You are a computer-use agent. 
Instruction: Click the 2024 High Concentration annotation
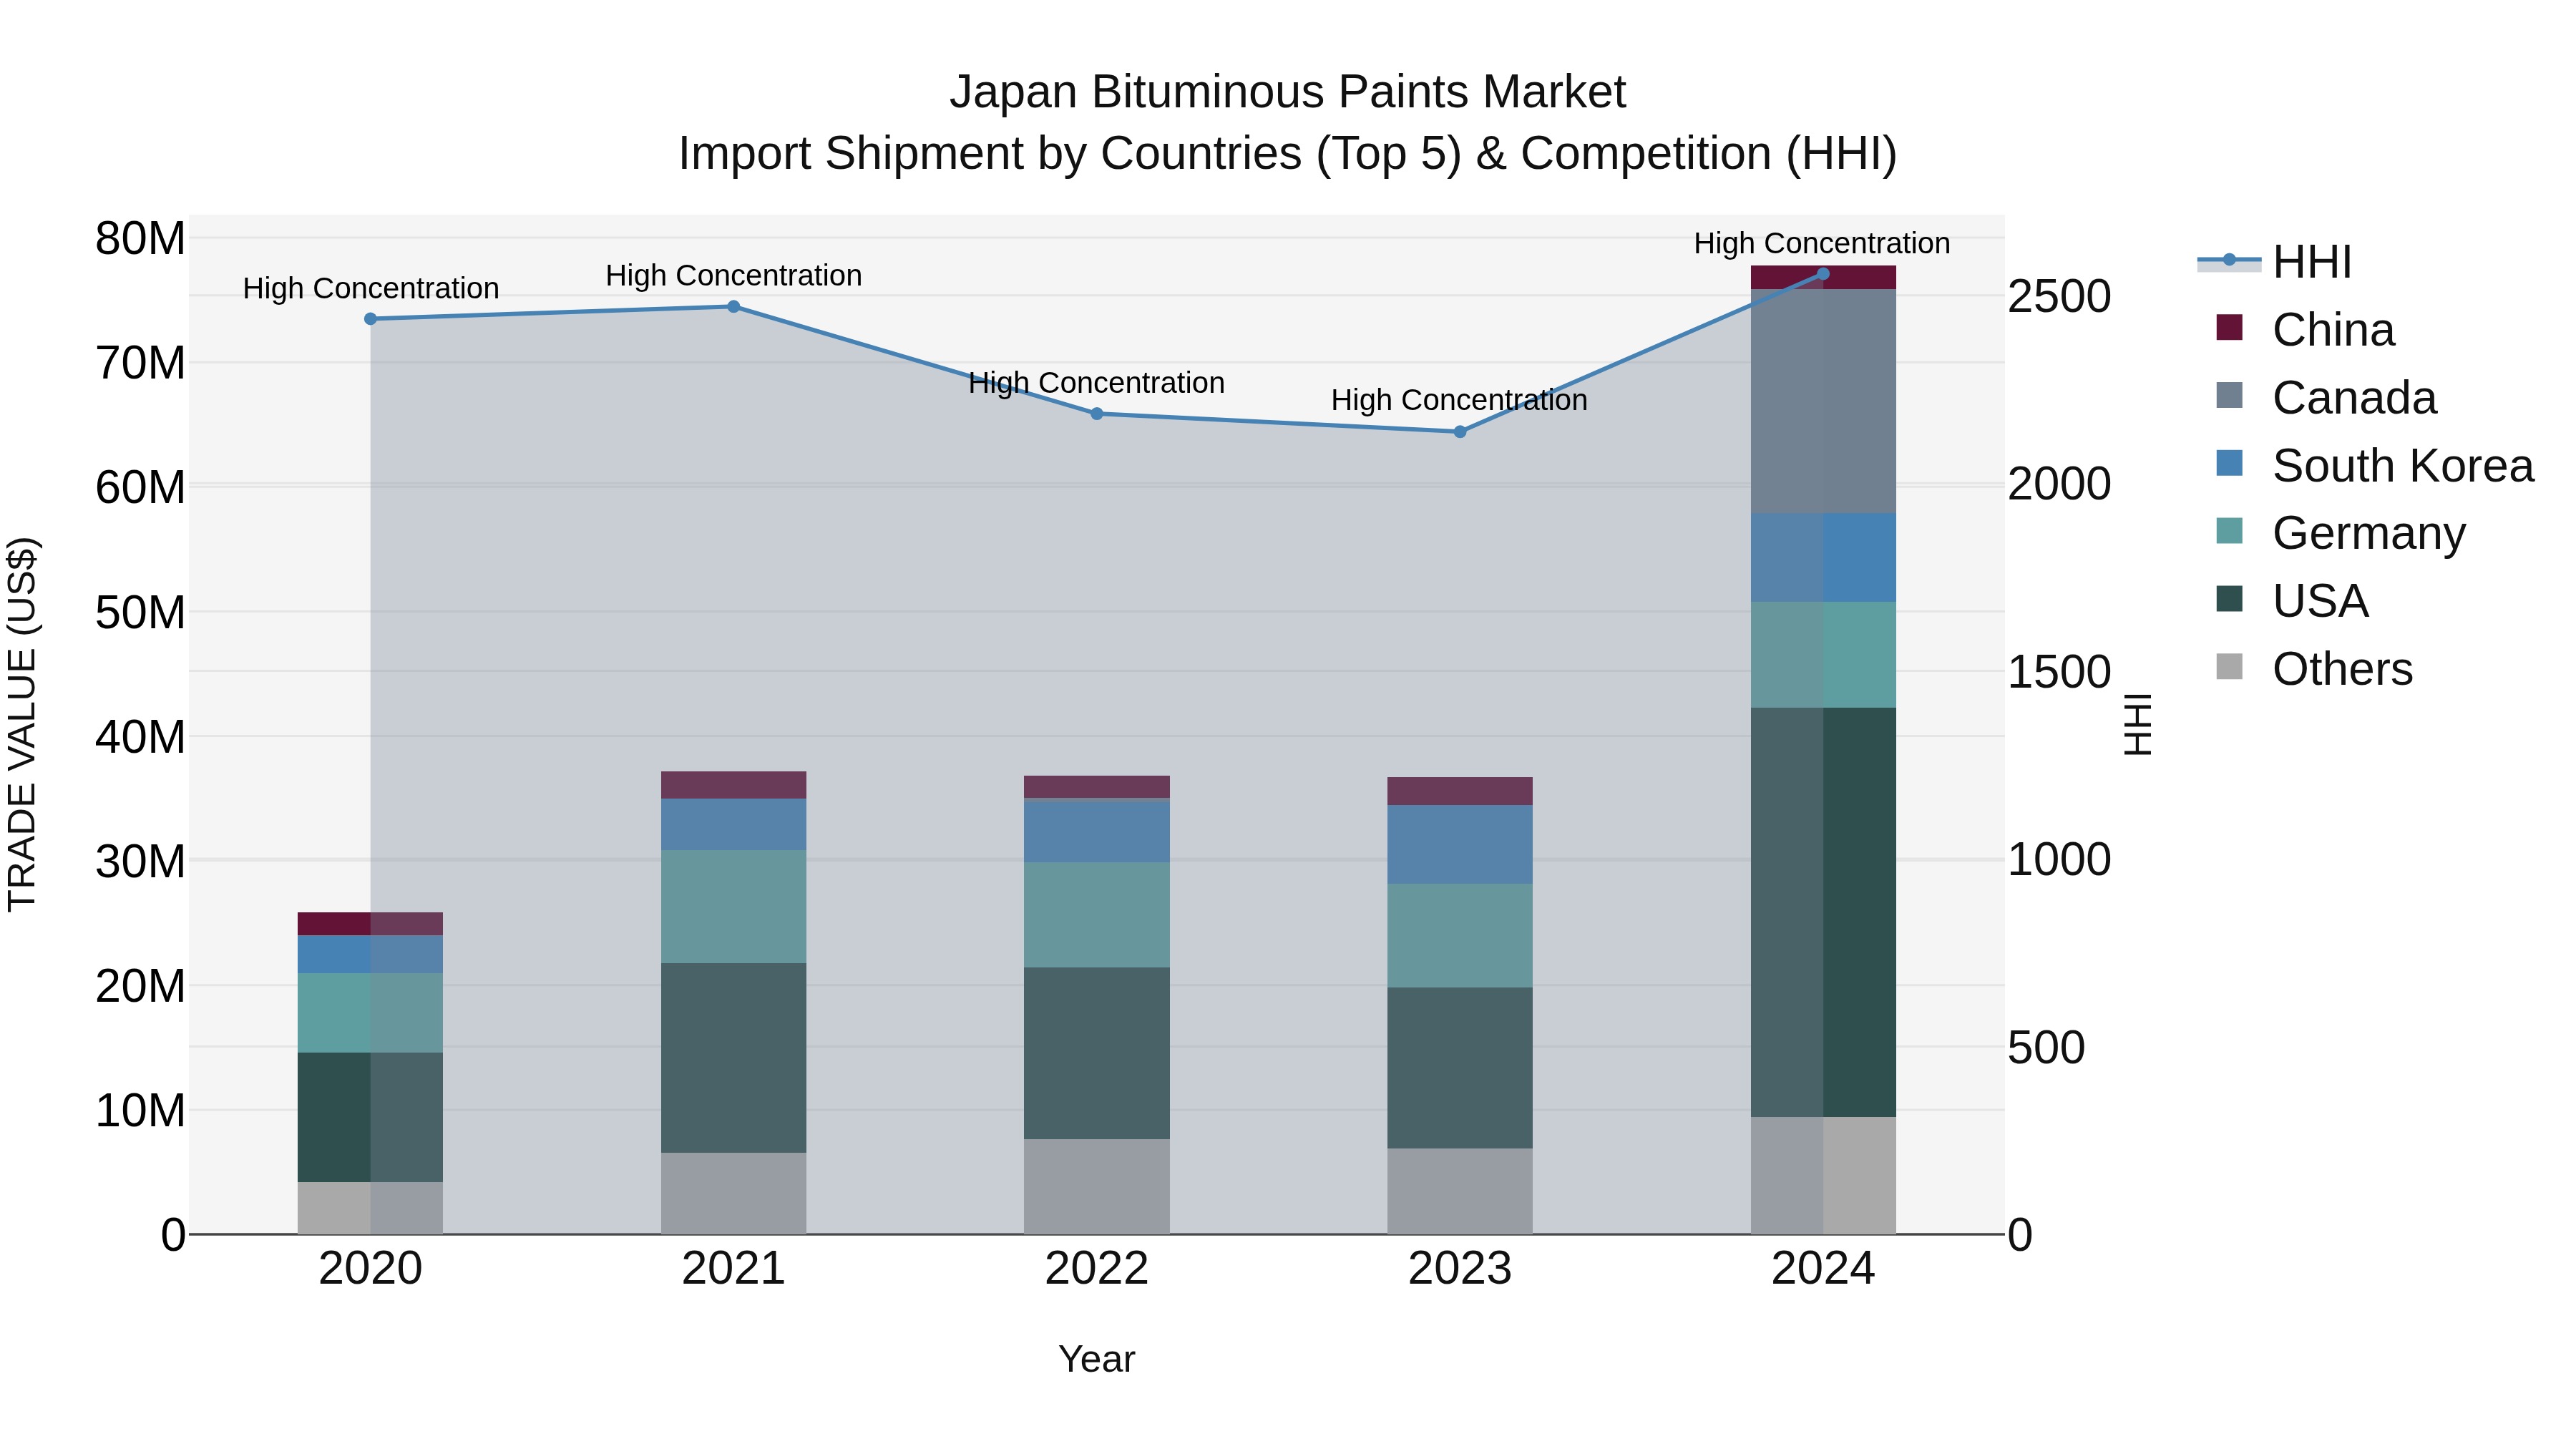[x=1822, y=243]
